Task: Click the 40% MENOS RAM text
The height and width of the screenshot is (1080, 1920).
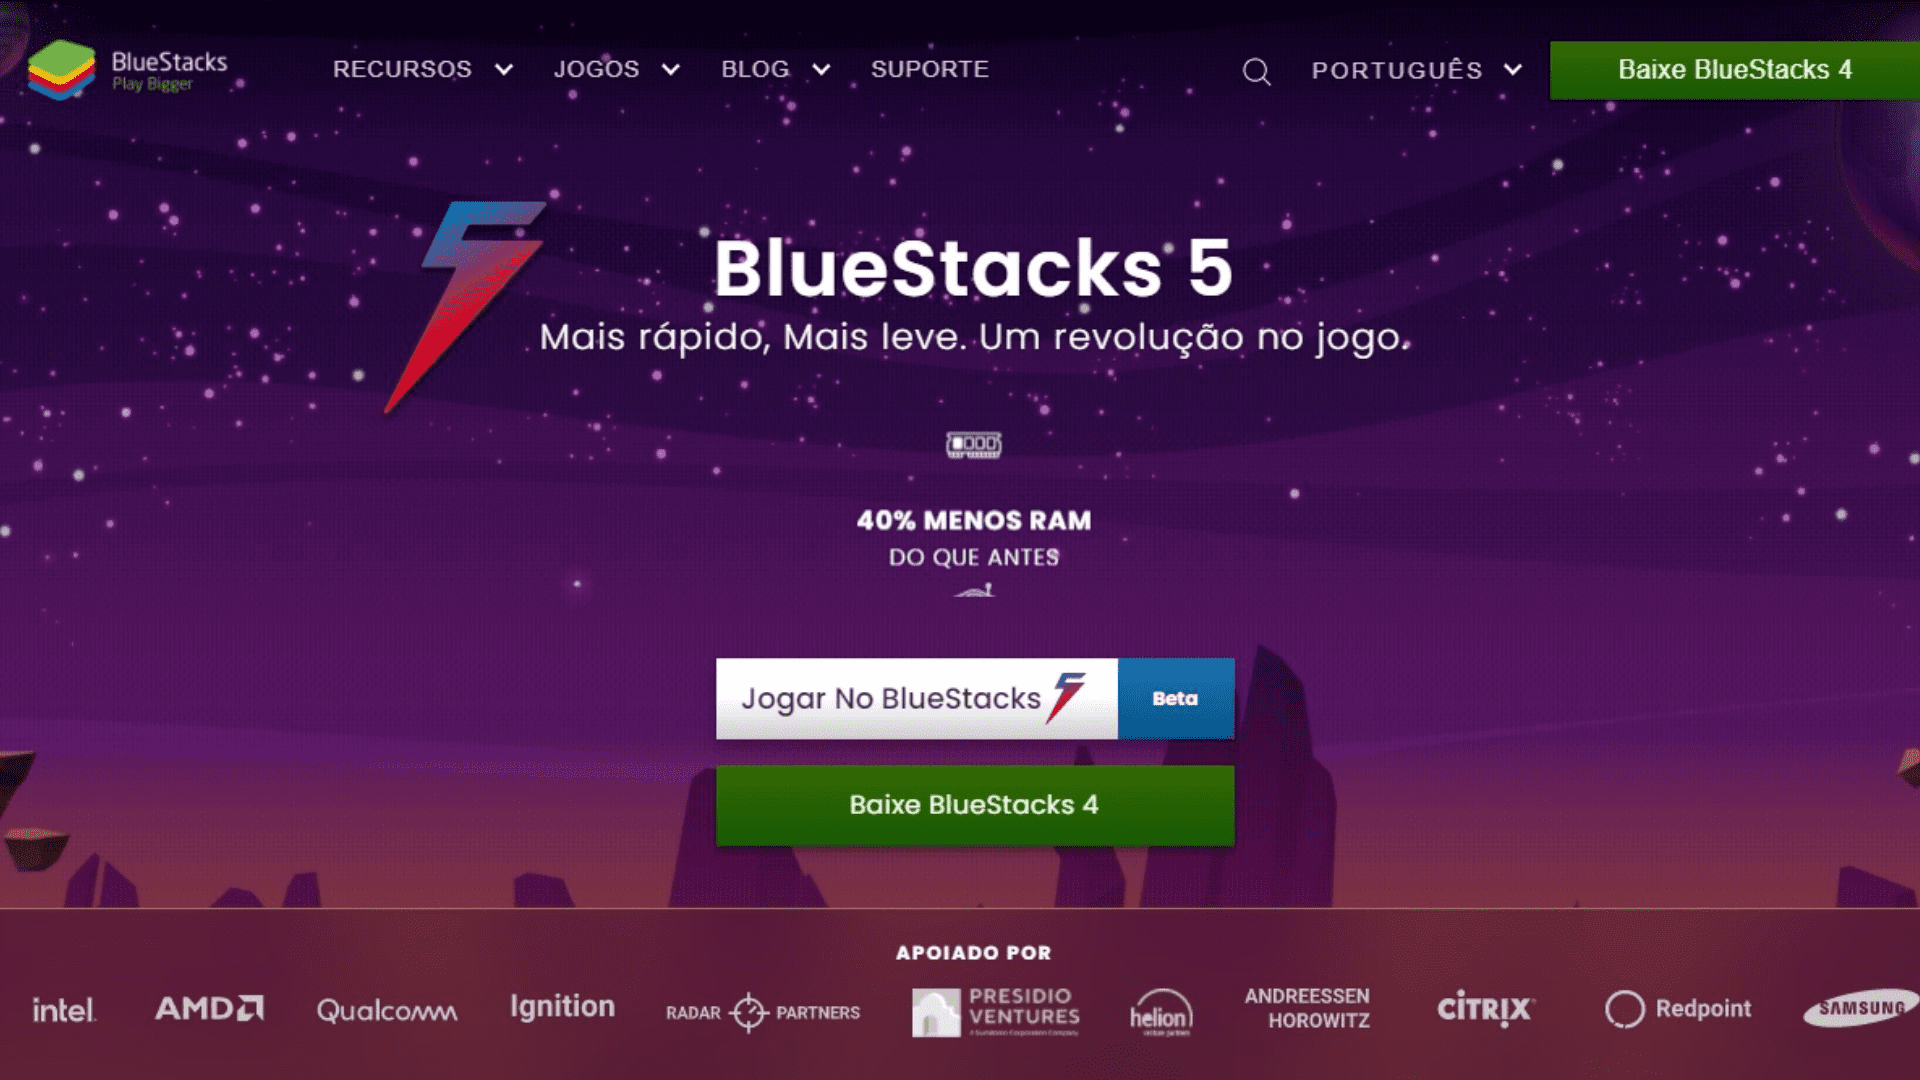Action: point(974,520)
